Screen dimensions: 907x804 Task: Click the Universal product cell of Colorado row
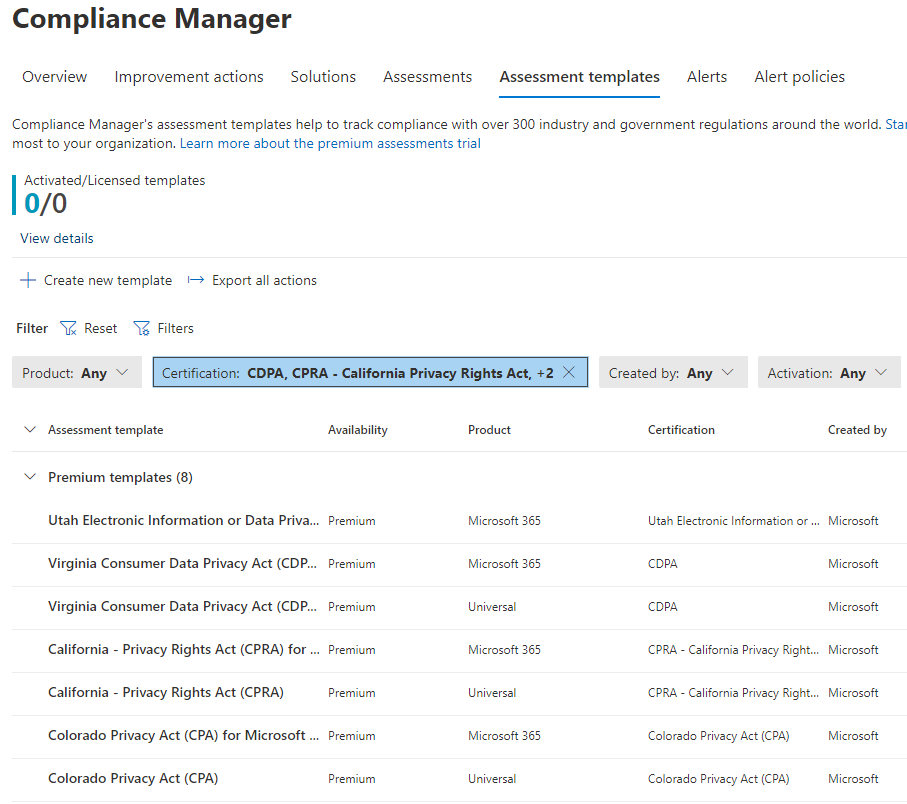(492, 779)
